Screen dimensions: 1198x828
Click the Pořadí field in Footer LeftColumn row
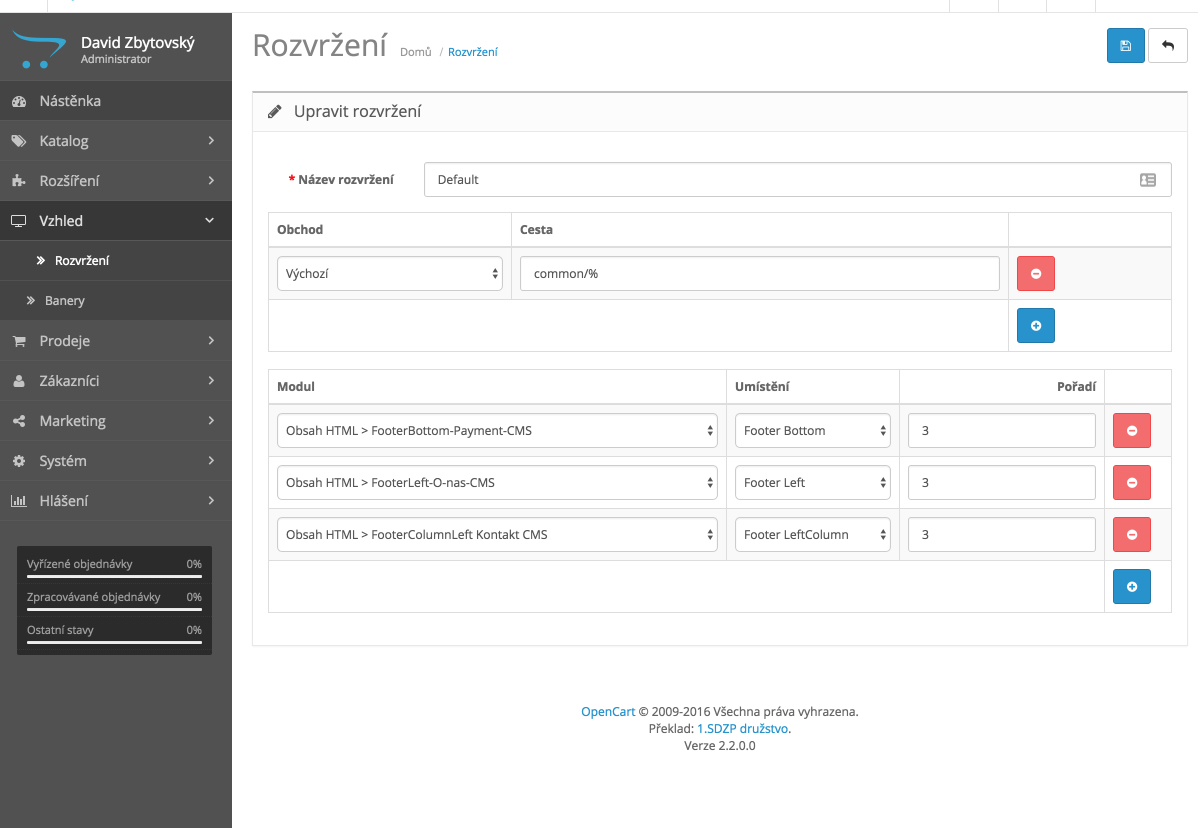click(x=1002, y=535)
